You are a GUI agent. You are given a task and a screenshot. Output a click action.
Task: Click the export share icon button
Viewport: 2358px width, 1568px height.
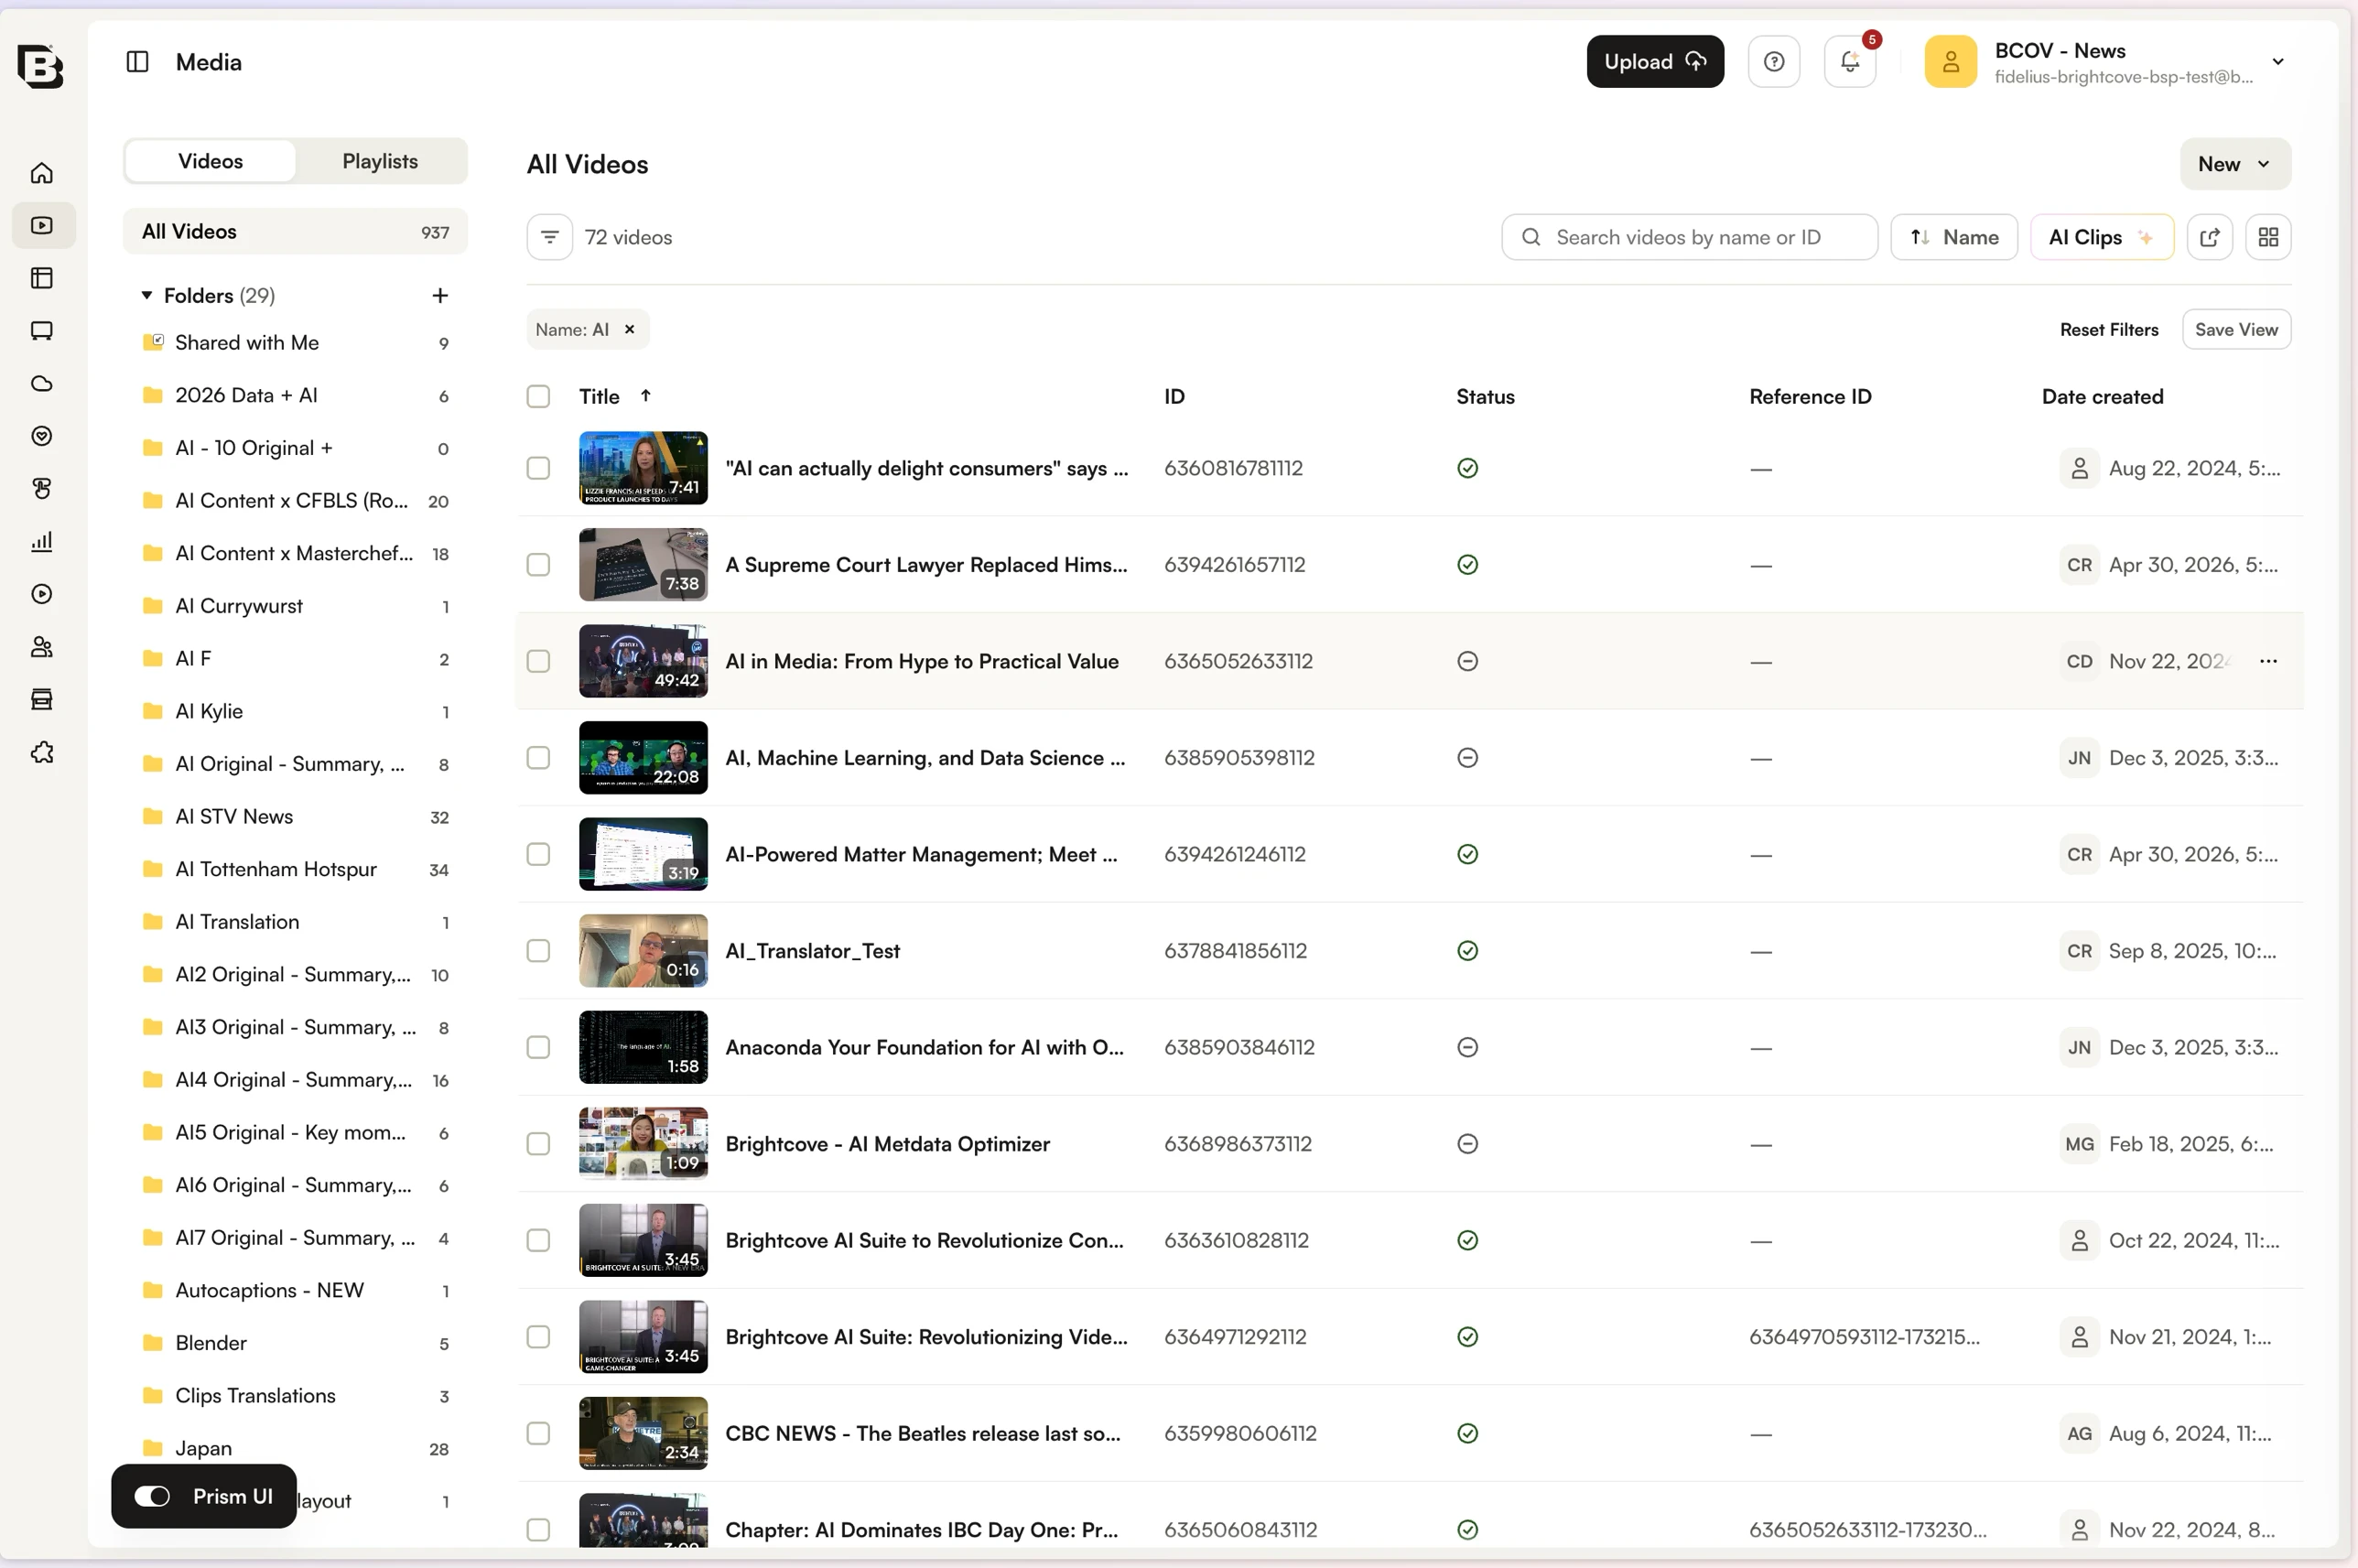2210,237
